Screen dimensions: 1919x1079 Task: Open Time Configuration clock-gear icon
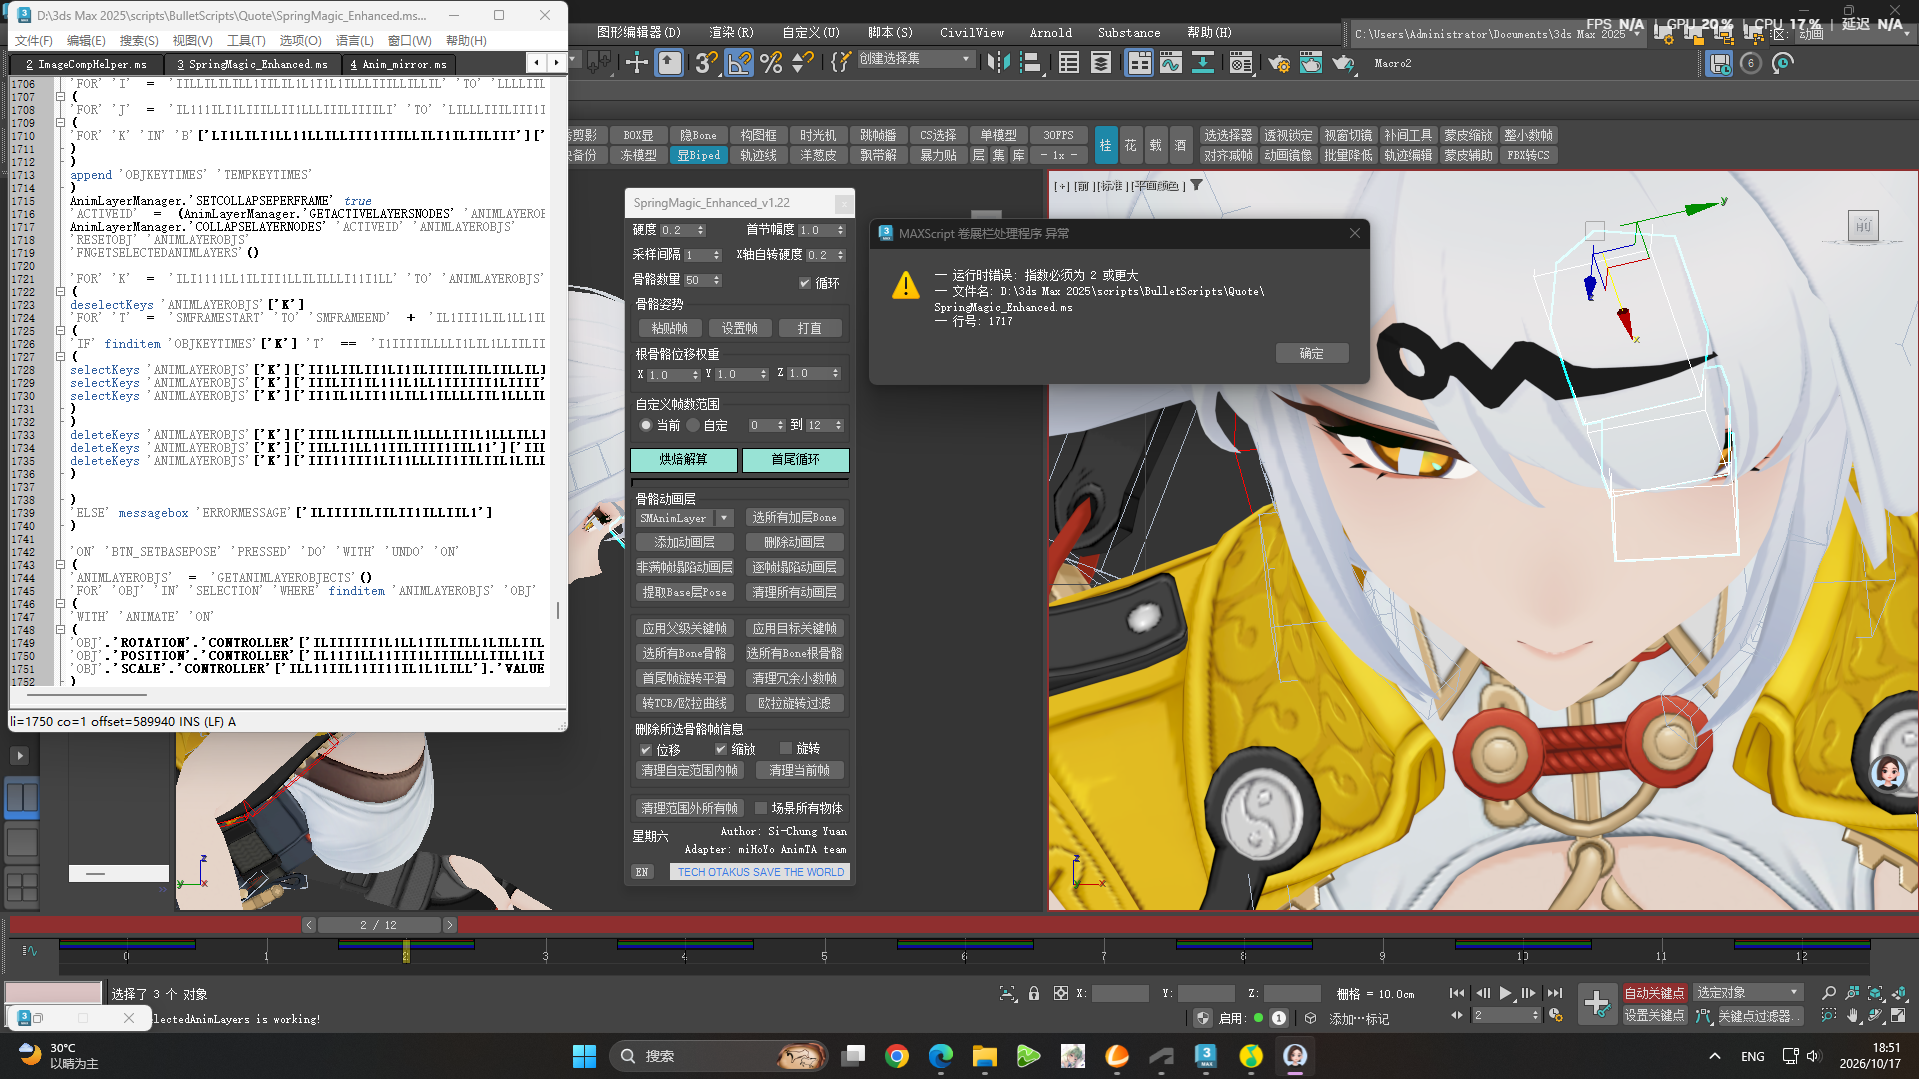point(1556,1015)
